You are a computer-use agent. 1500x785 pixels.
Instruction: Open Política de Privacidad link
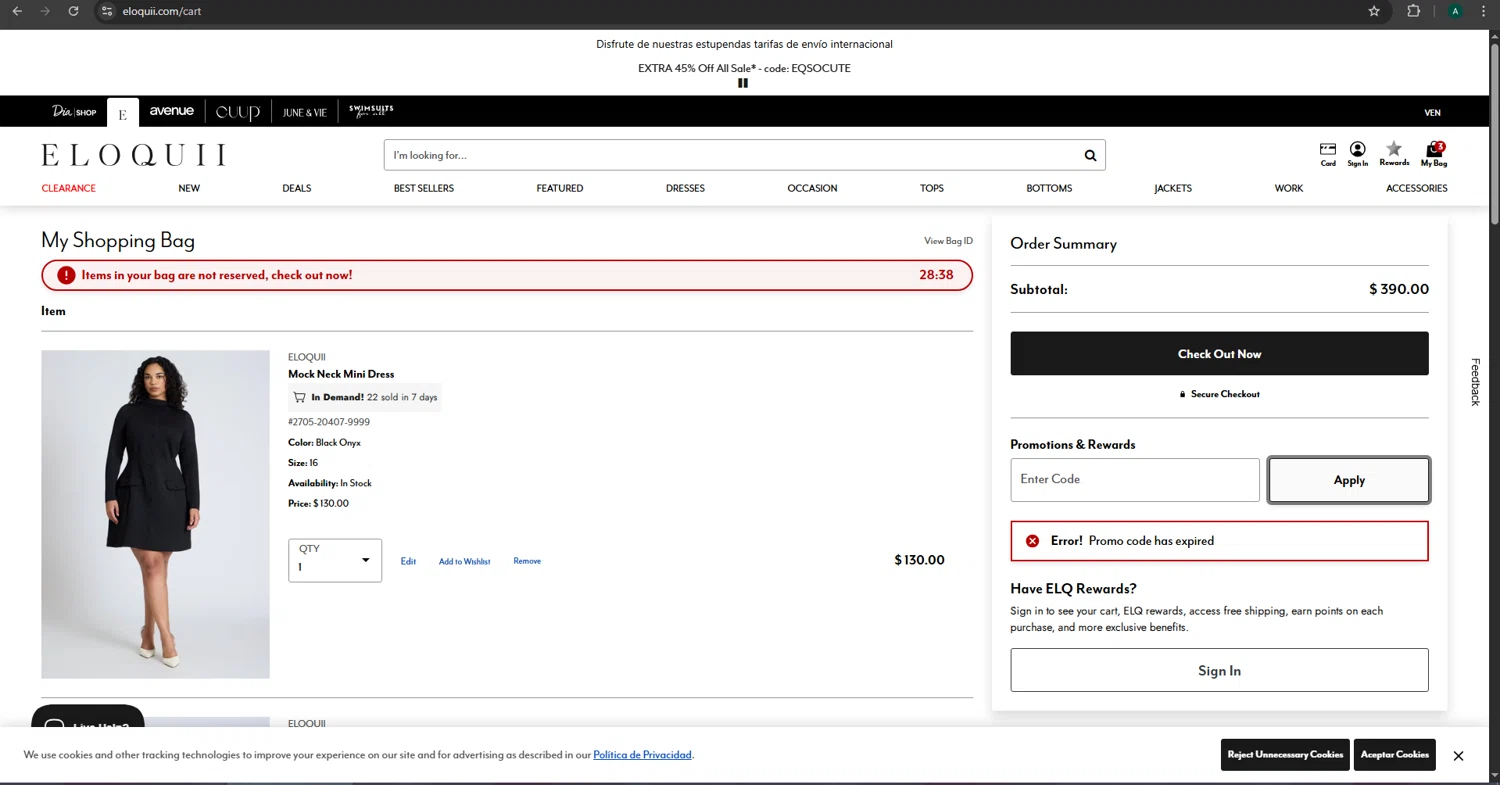pyautogui.click(x=642, y=755)
